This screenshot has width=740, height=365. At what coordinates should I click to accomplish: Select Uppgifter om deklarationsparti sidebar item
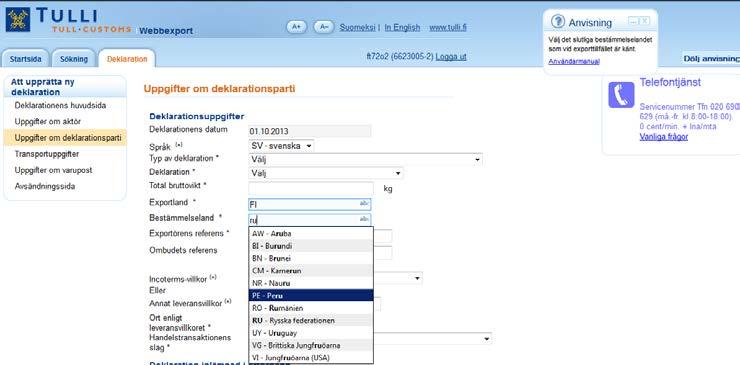(65, 137)
